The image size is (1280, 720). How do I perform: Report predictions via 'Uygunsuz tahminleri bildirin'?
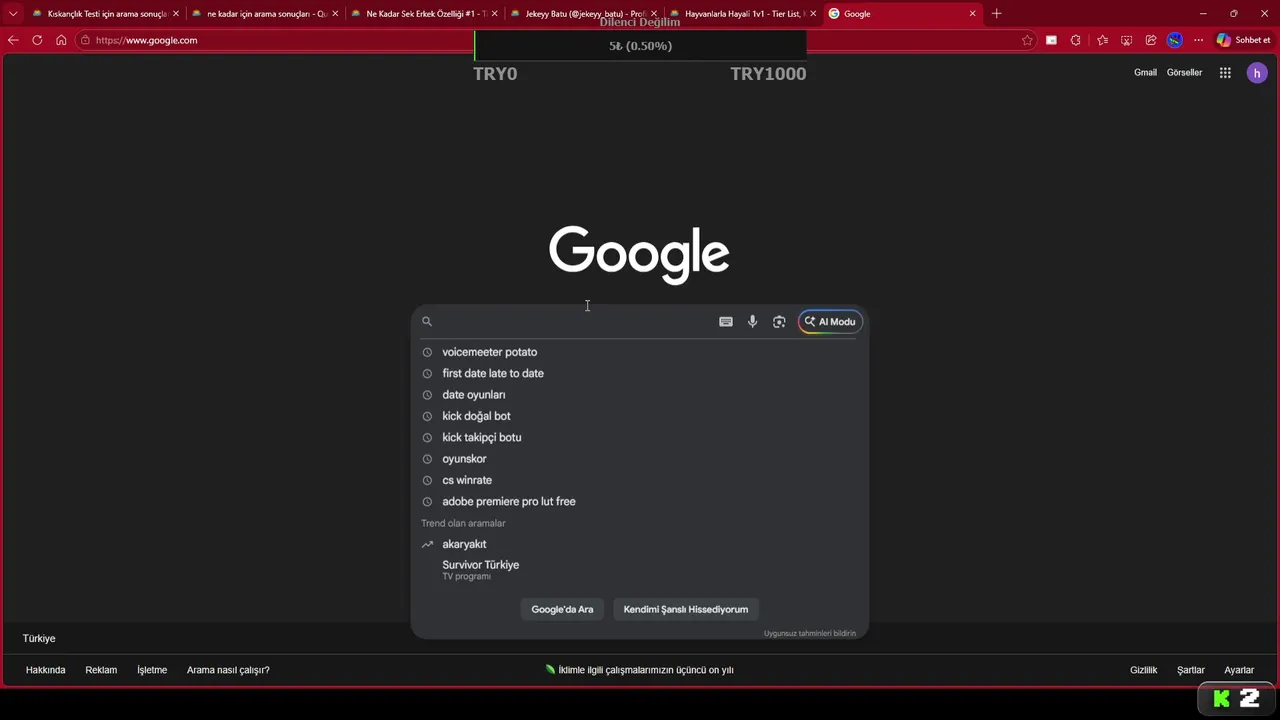pyautogui.click(x=810, y=633)
